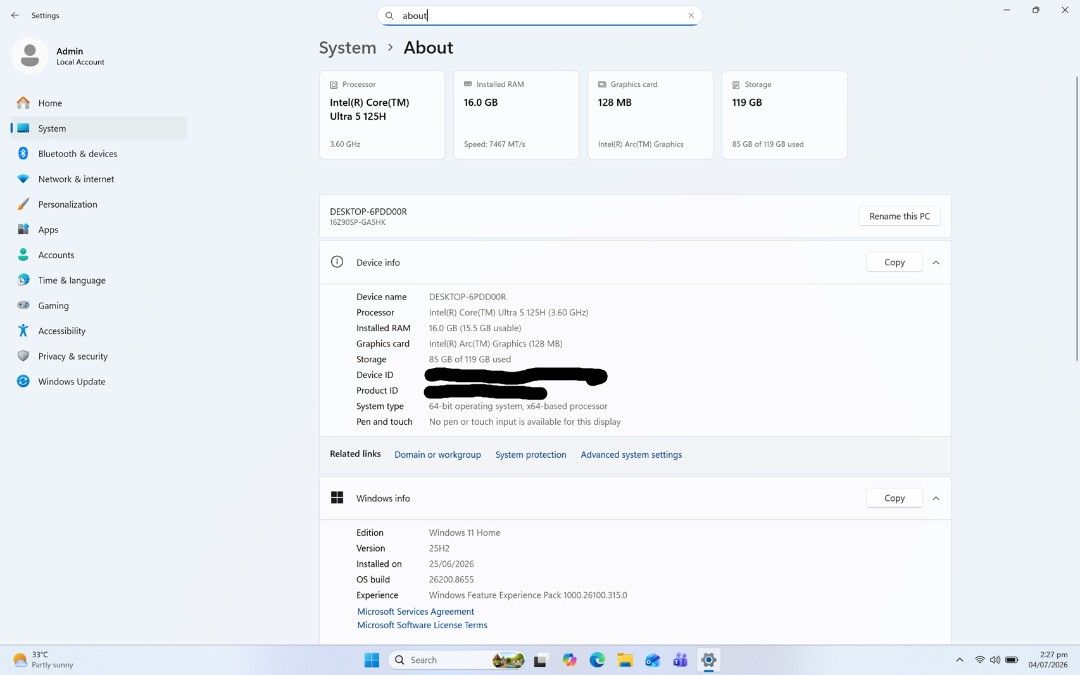Open Gaming settings
Viewport: 1080px width, 675px height.
98,306
